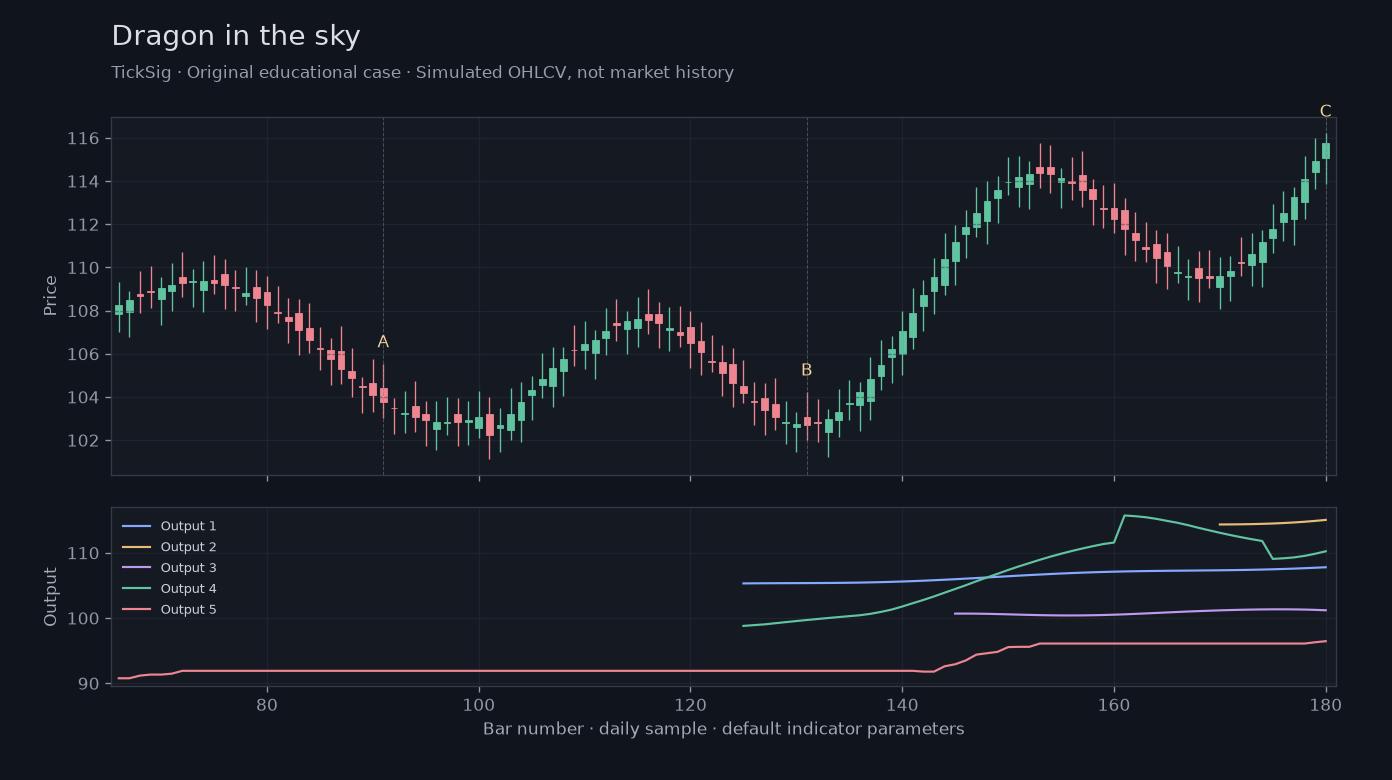
Task: Click the x-axis caption "Bar number · daily sample"
Action: coord(724,729)
